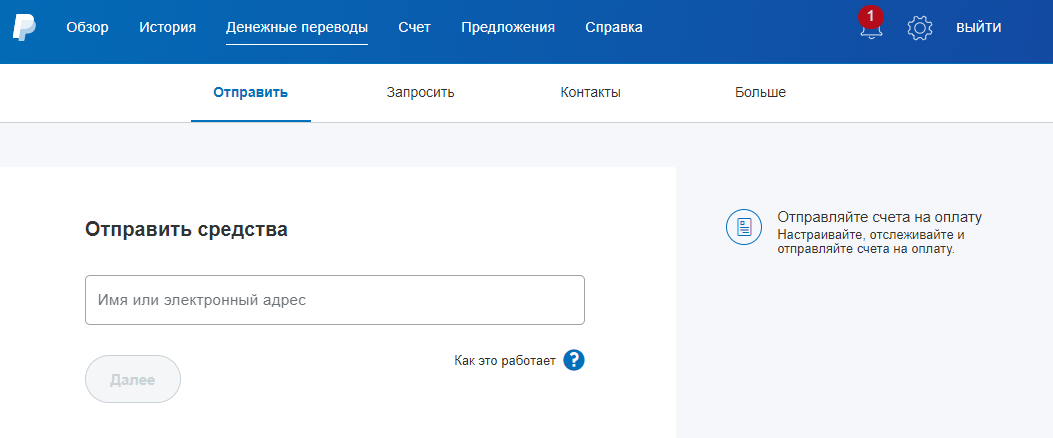Select Денежные переводы menu item
Viewport: 1053px width, 438px height.
coord(297,28)
